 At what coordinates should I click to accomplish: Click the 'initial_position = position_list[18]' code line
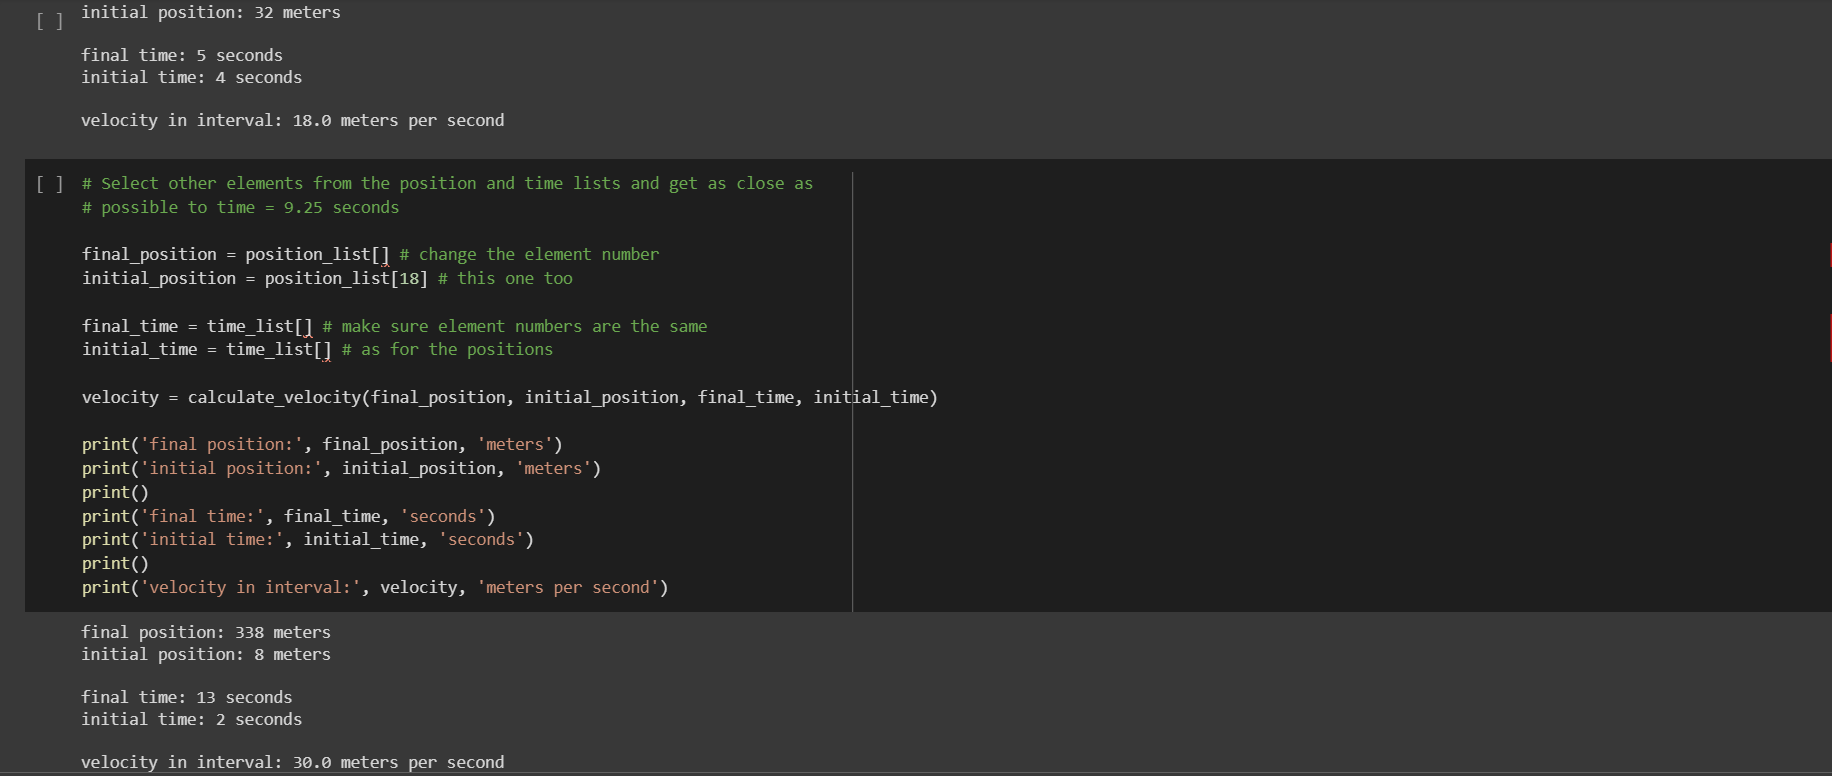pyautogui.click(x=327, y=278)
